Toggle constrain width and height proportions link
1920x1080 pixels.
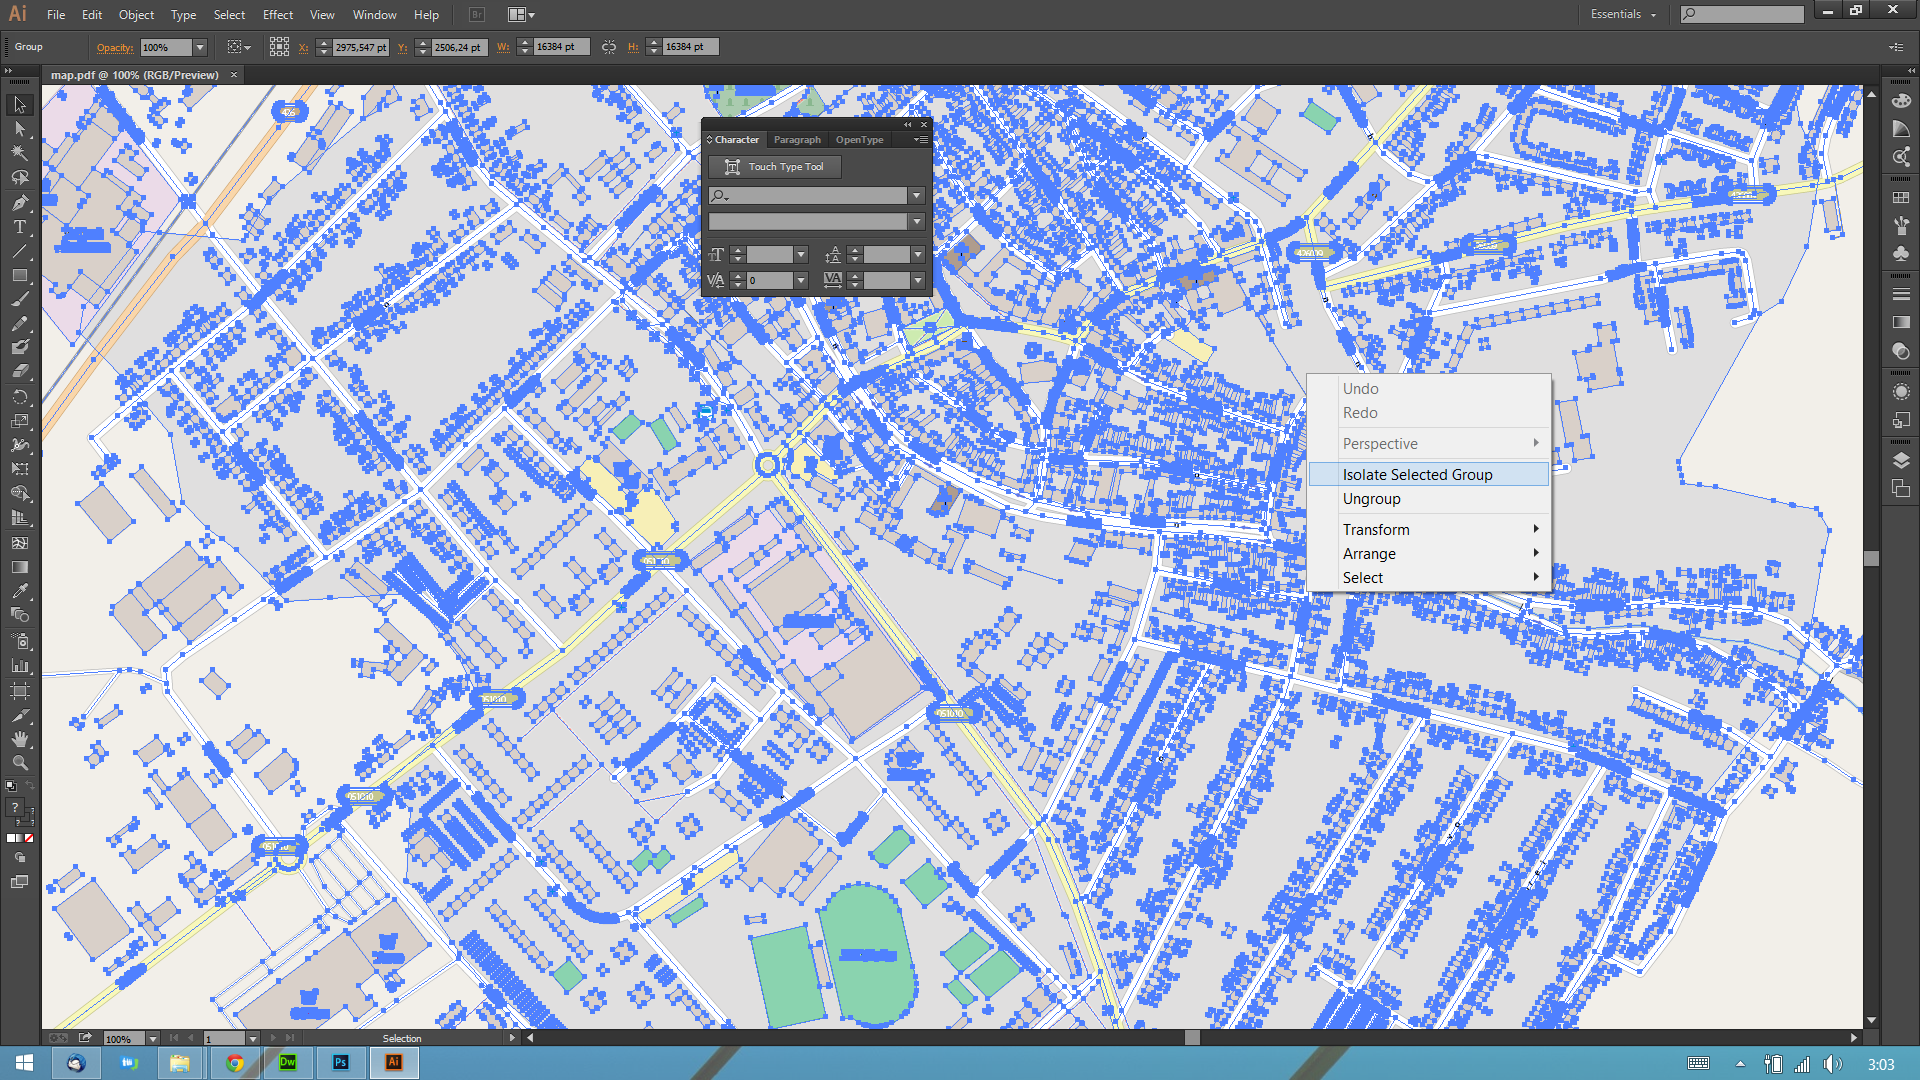[x=609, y=47]
